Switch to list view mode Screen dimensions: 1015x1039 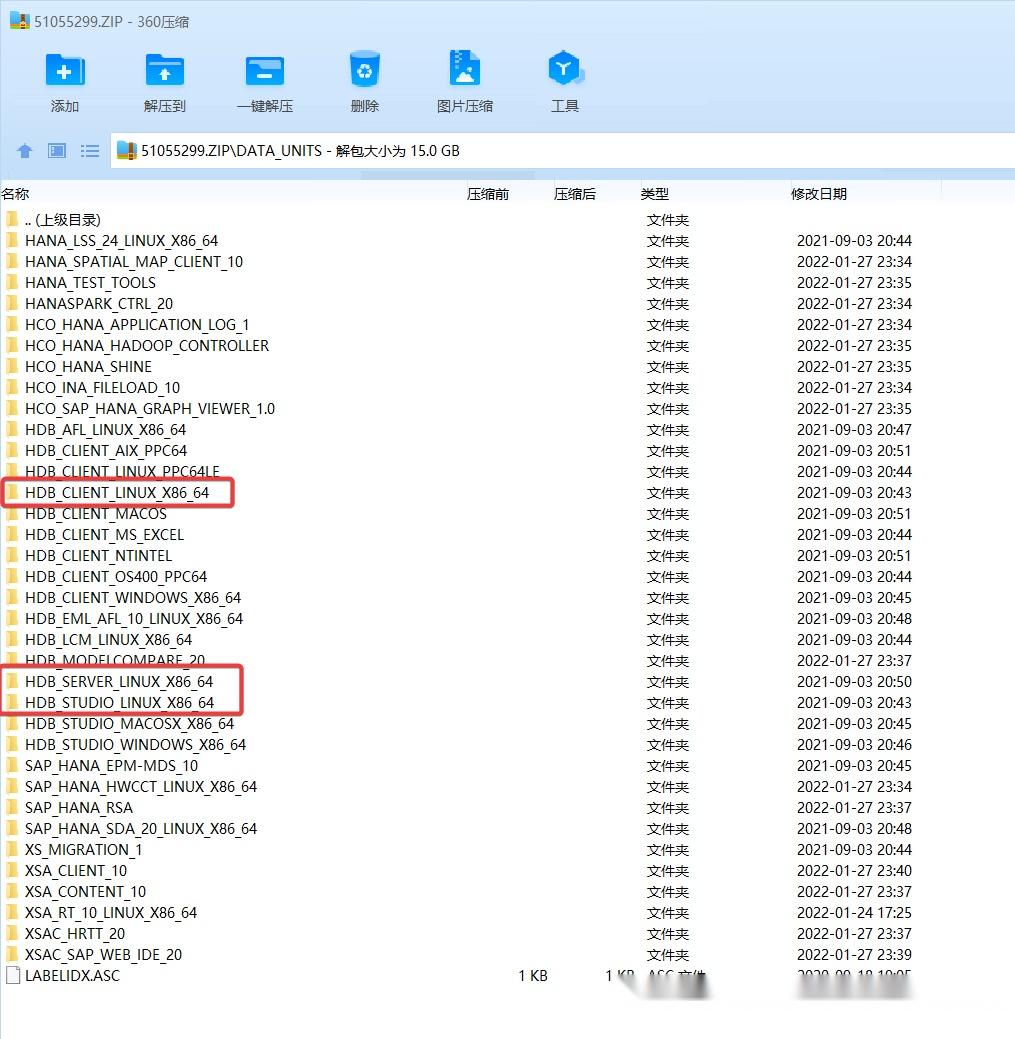click(89, 150)
